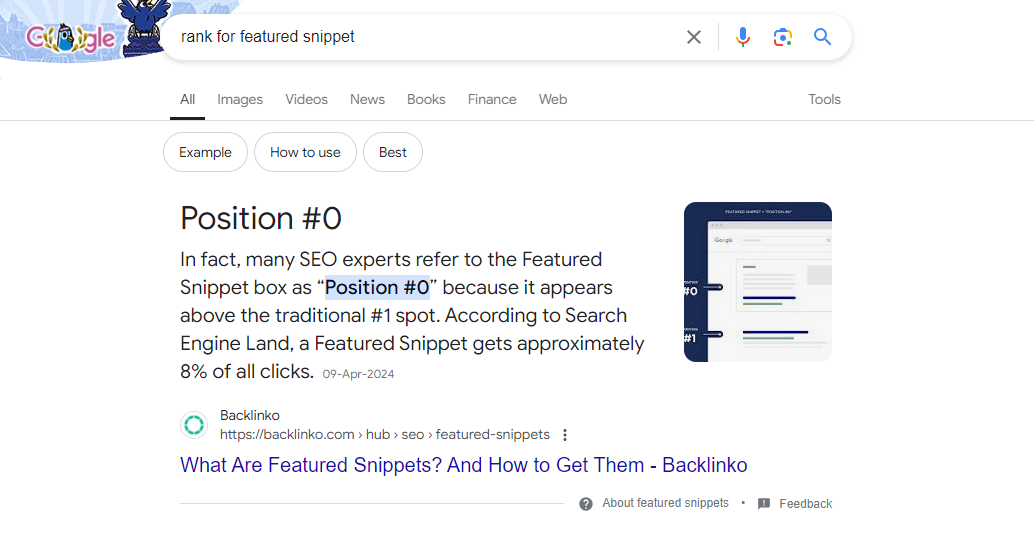Viewport: 1034px width, 545px height.
Task: Click the About featured snippets help icon
Action: [586, 504]
